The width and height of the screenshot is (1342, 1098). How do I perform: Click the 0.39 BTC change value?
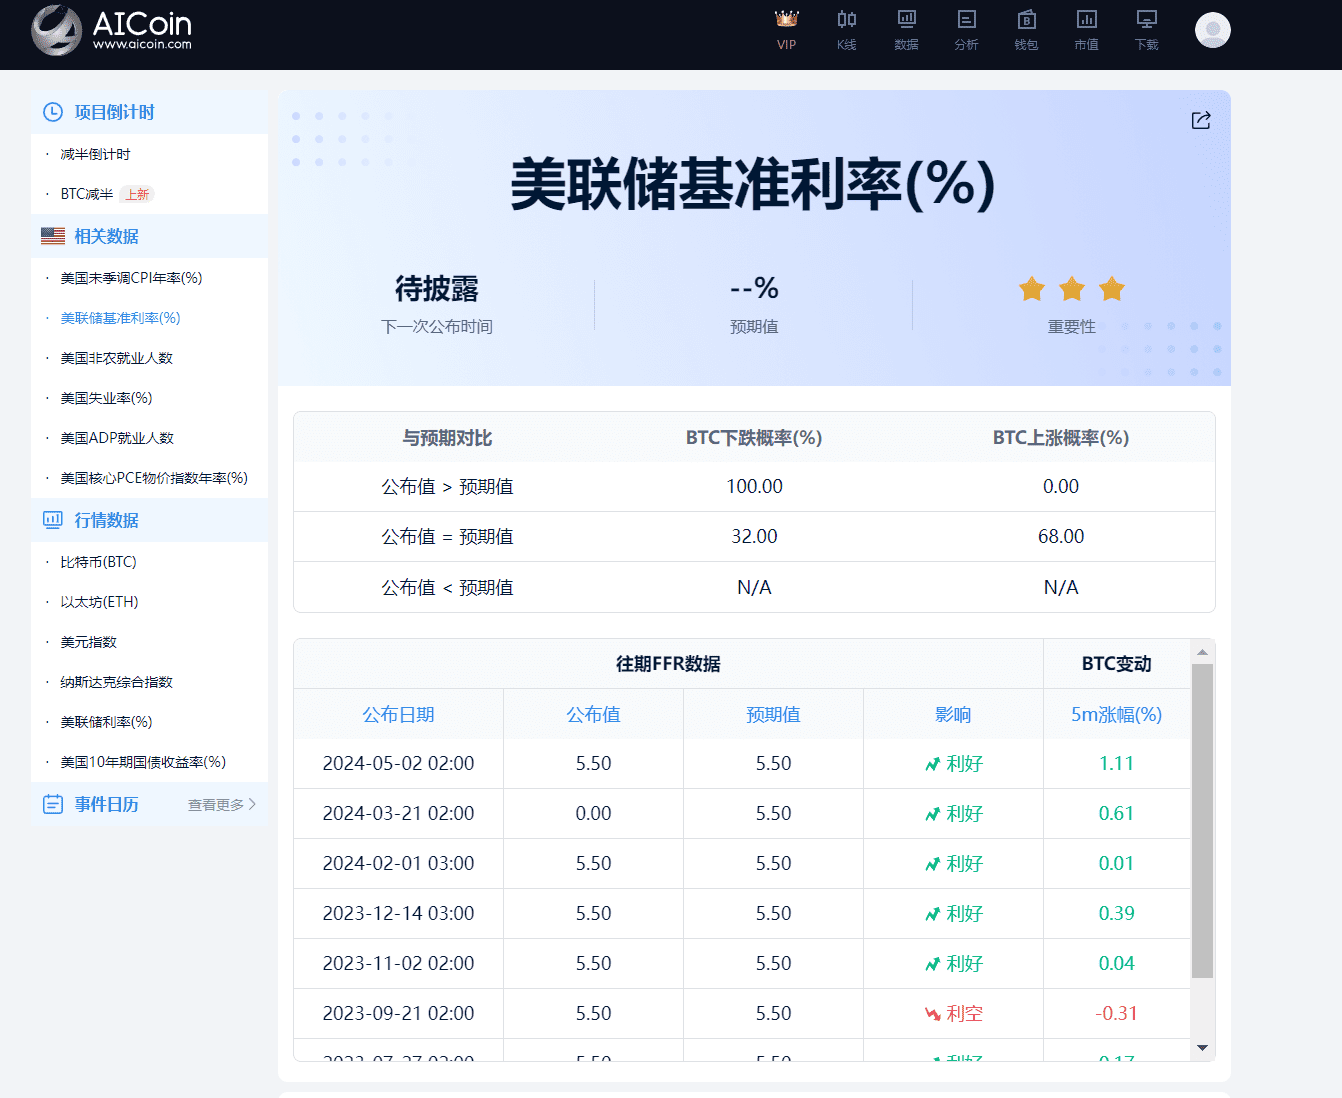coord(1116,913)
